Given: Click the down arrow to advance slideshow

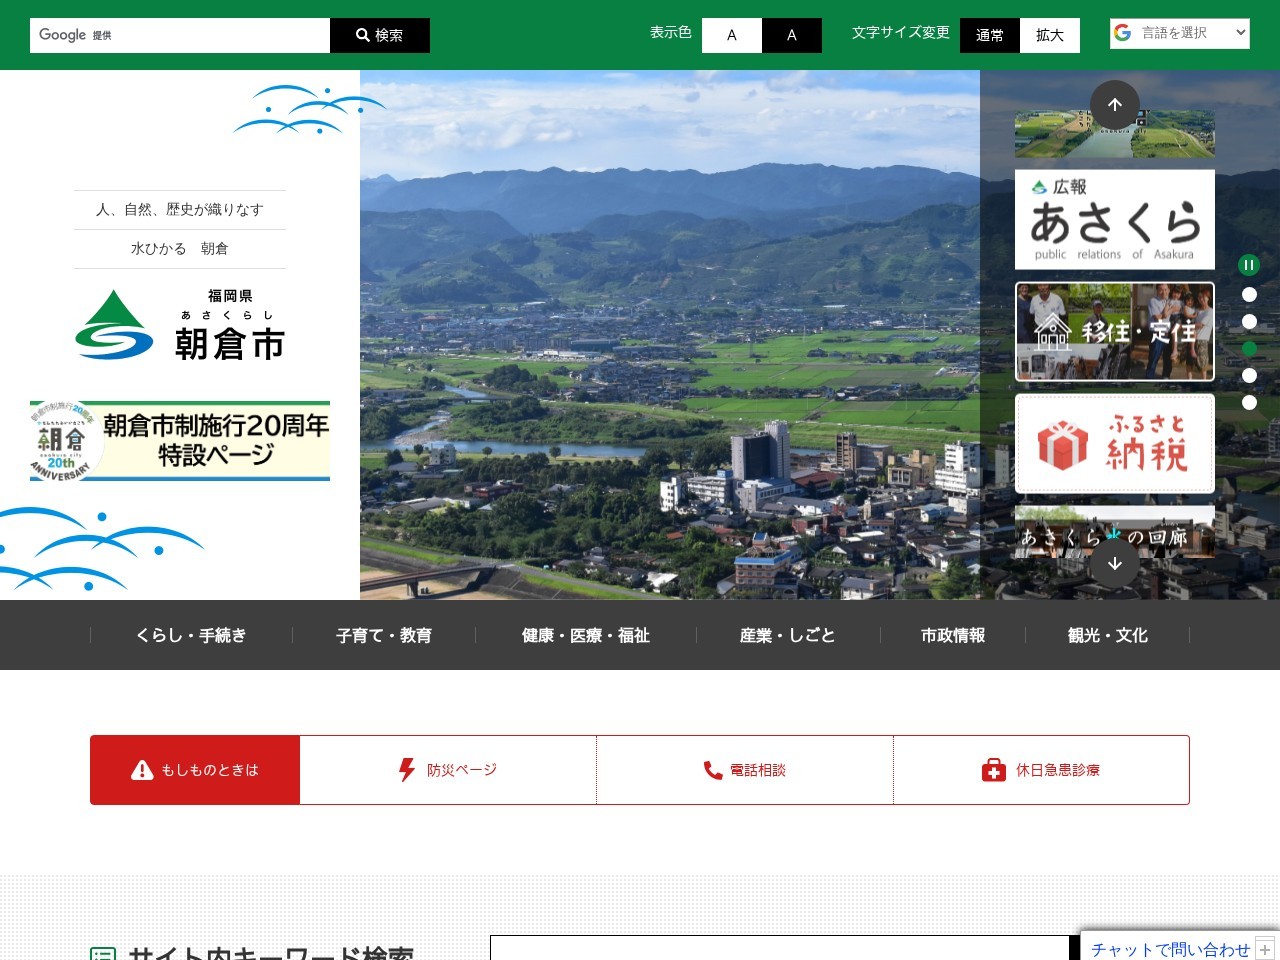Looking at the screenshot, I should point(1114,563).
